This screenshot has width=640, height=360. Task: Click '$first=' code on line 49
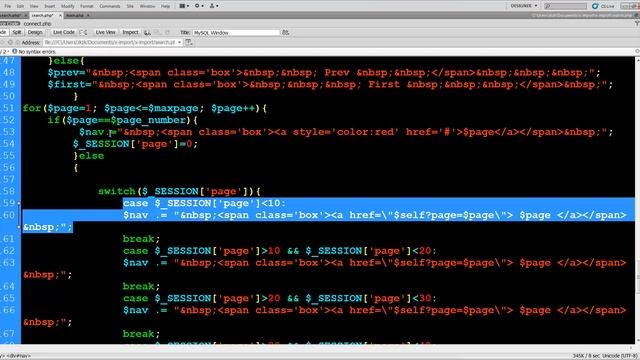[70, 84]
